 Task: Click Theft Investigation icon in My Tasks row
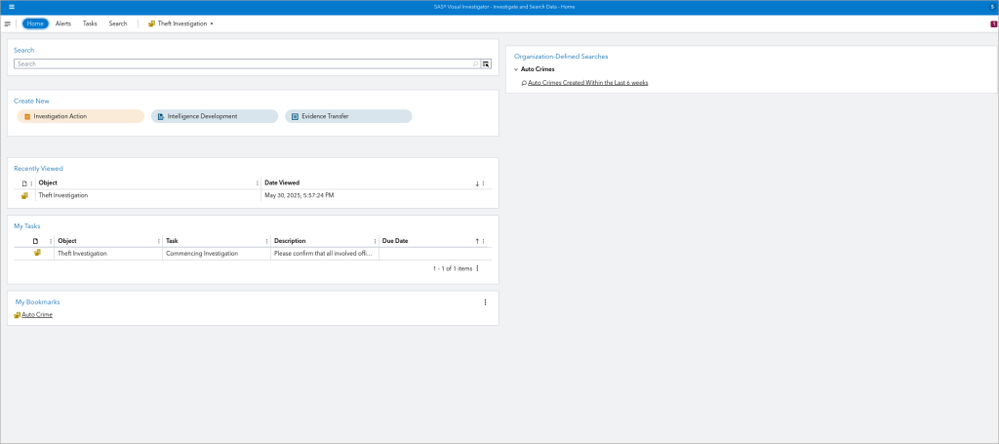pyautogui.click(x=38, y=253)
